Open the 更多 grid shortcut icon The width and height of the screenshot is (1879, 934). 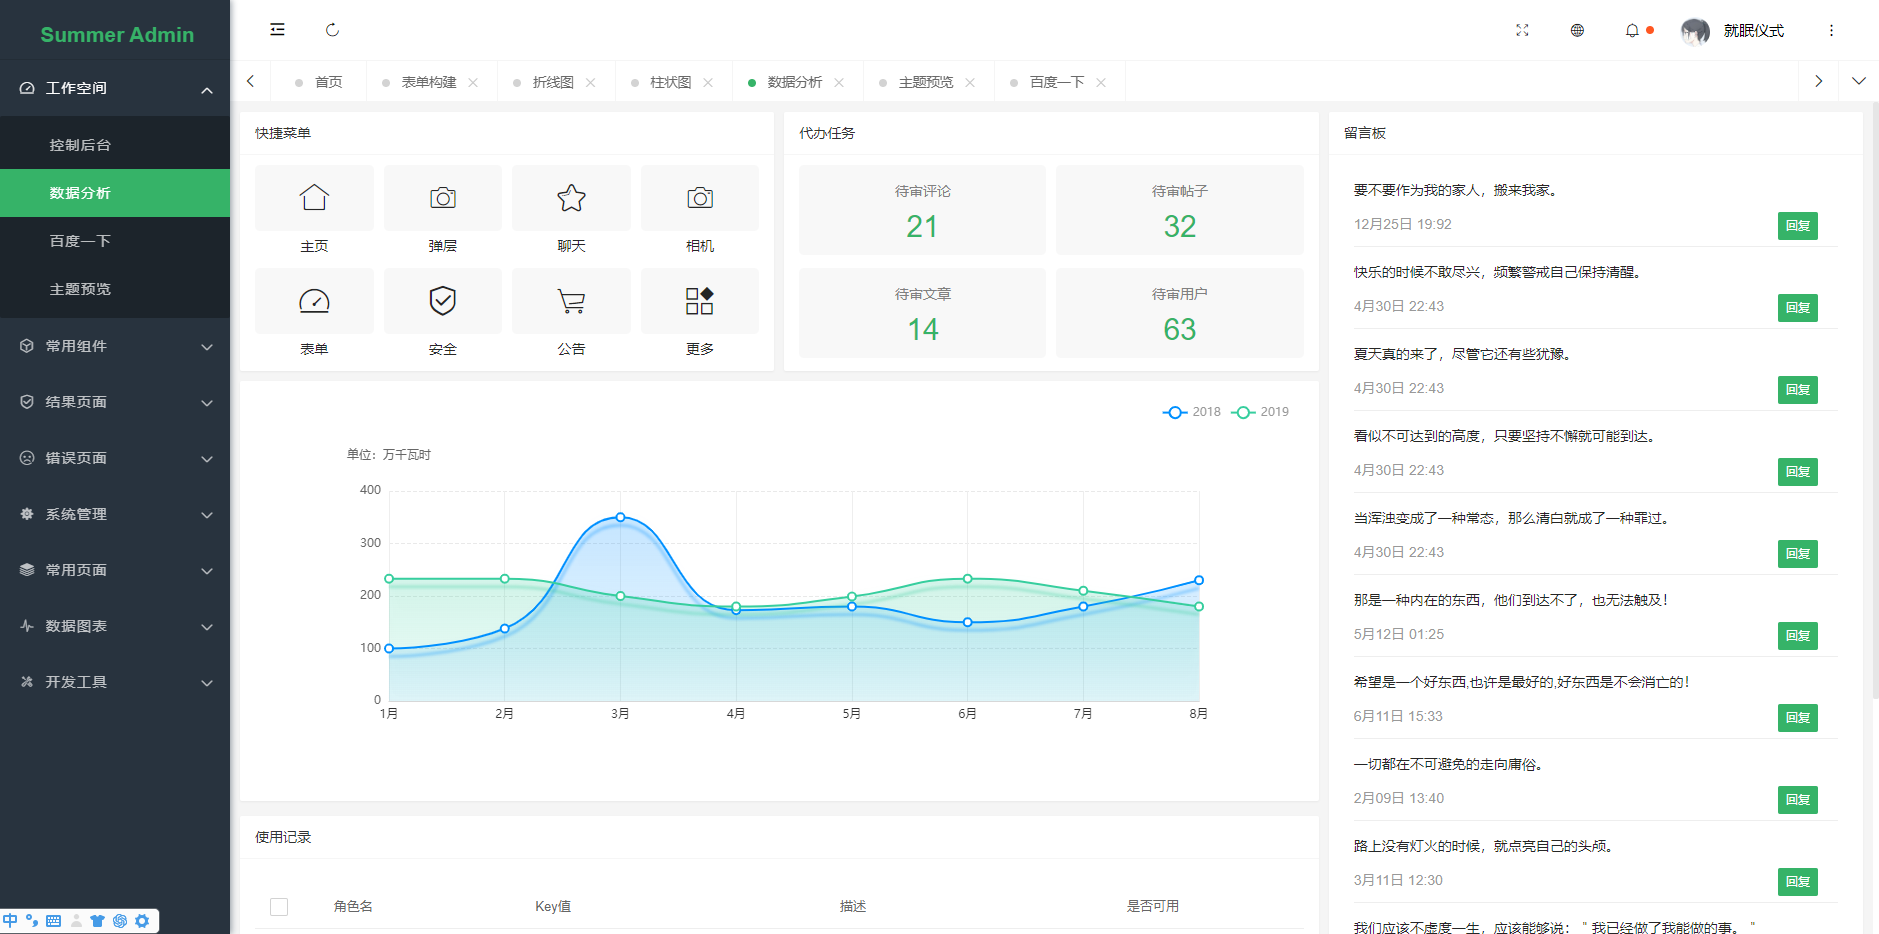[700, 301]
